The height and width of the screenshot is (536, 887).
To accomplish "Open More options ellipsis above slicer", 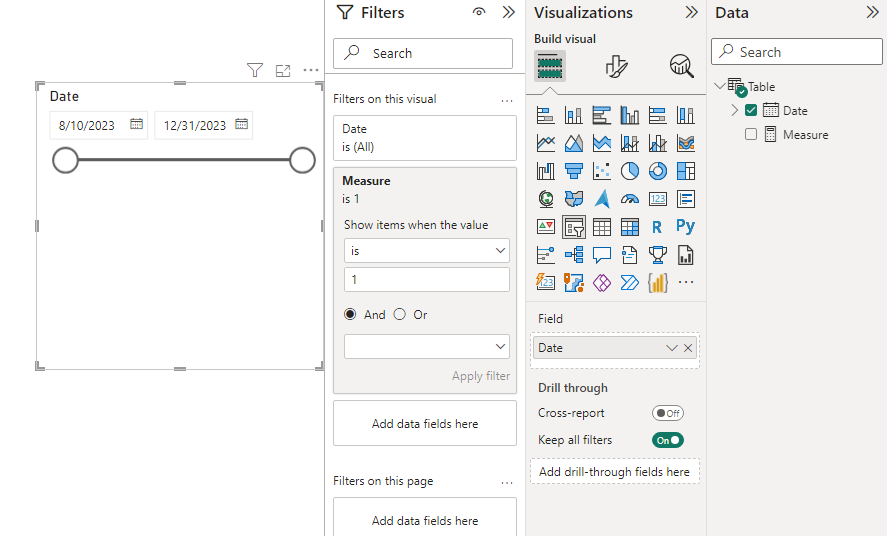I will [x=311, y=70].
